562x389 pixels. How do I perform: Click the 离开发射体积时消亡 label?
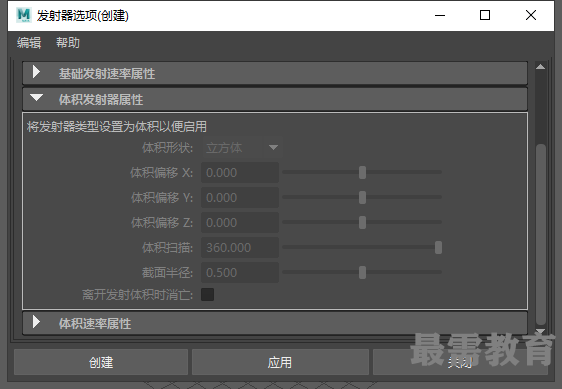click(x=138, y=295)
